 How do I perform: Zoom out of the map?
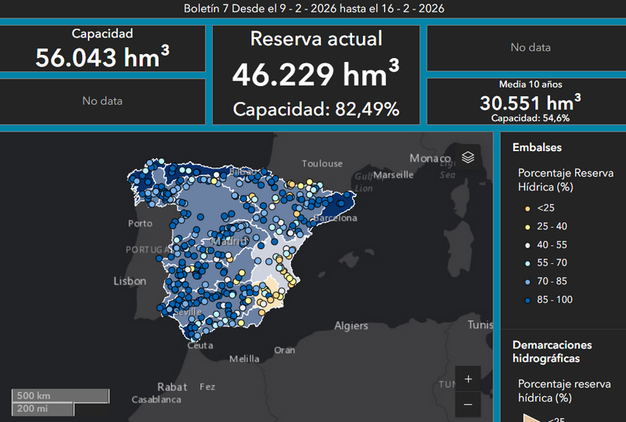point(468,403)
